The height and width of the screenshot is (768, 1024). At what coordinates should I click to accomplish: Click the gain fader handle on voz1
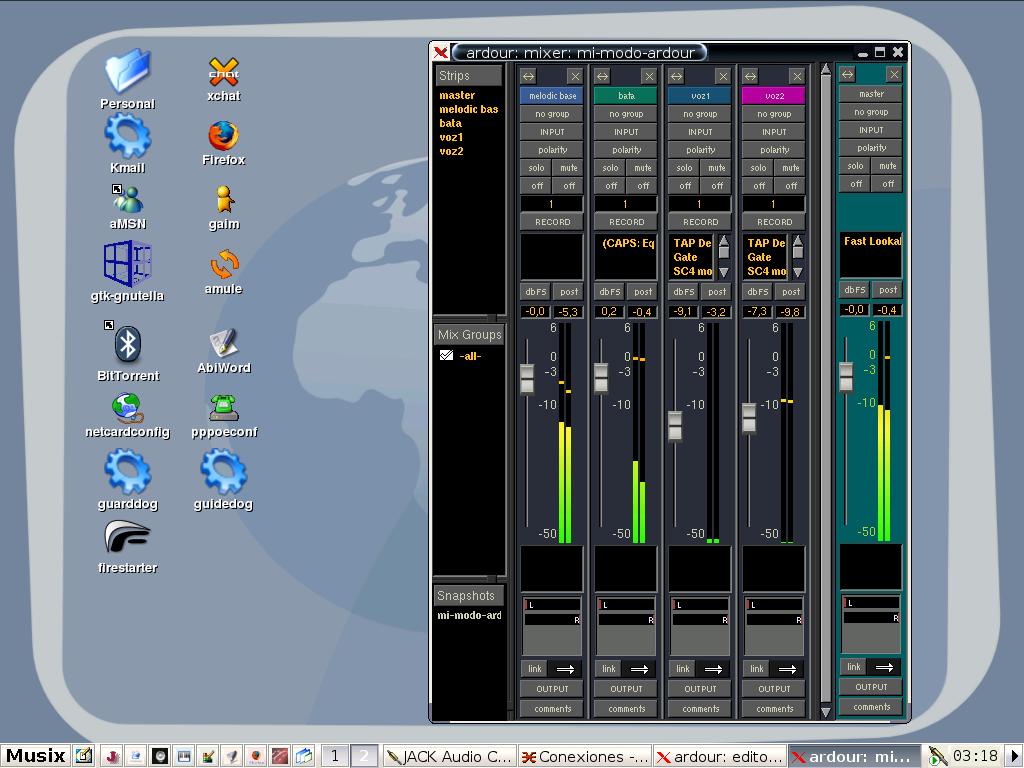pos(675,426)
